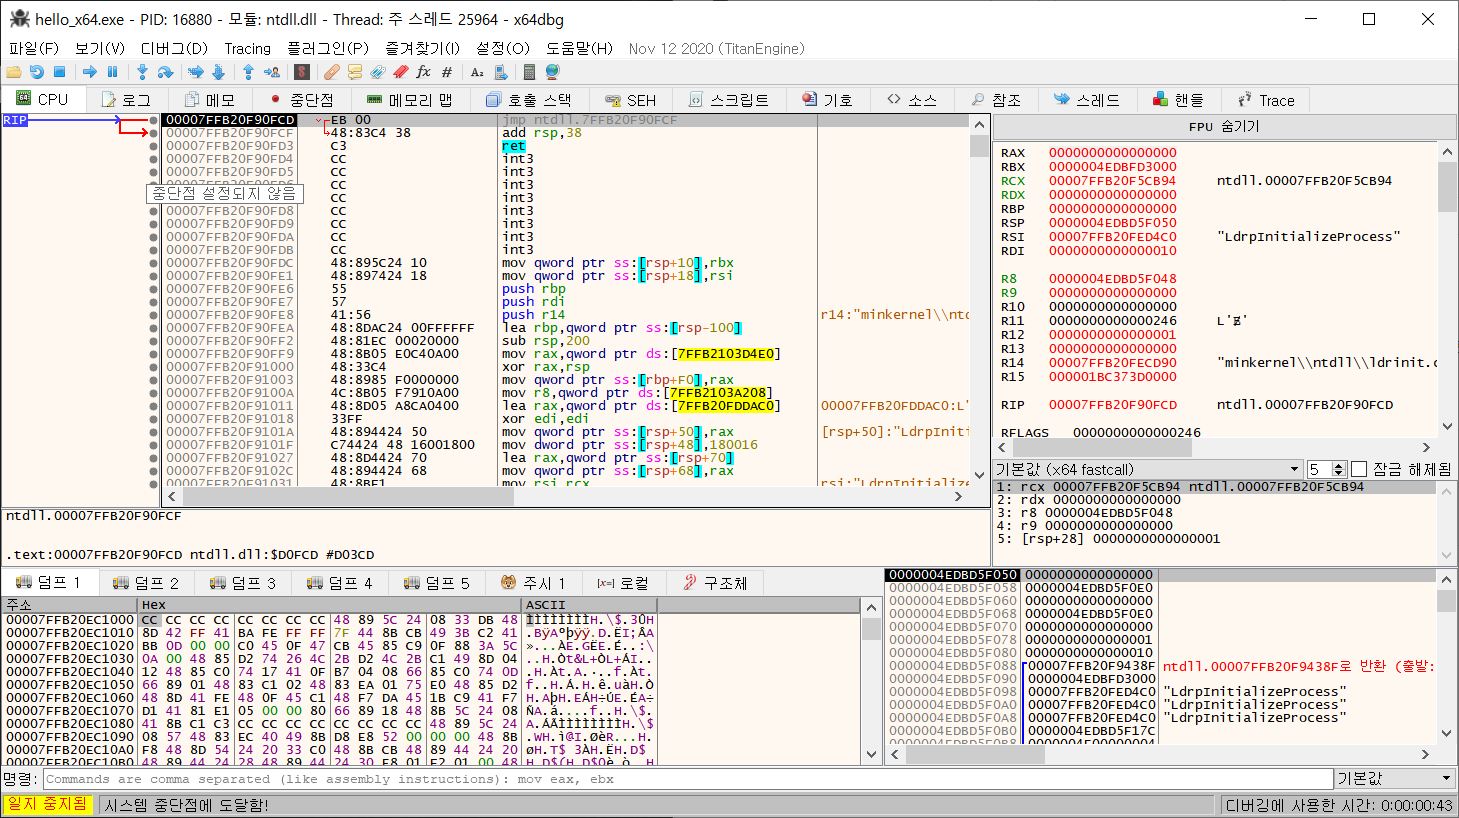The width and height of the screenshot is (1459, 818).
Task: Start trace into from the toolbar
Action: click(x=196, y=72)
